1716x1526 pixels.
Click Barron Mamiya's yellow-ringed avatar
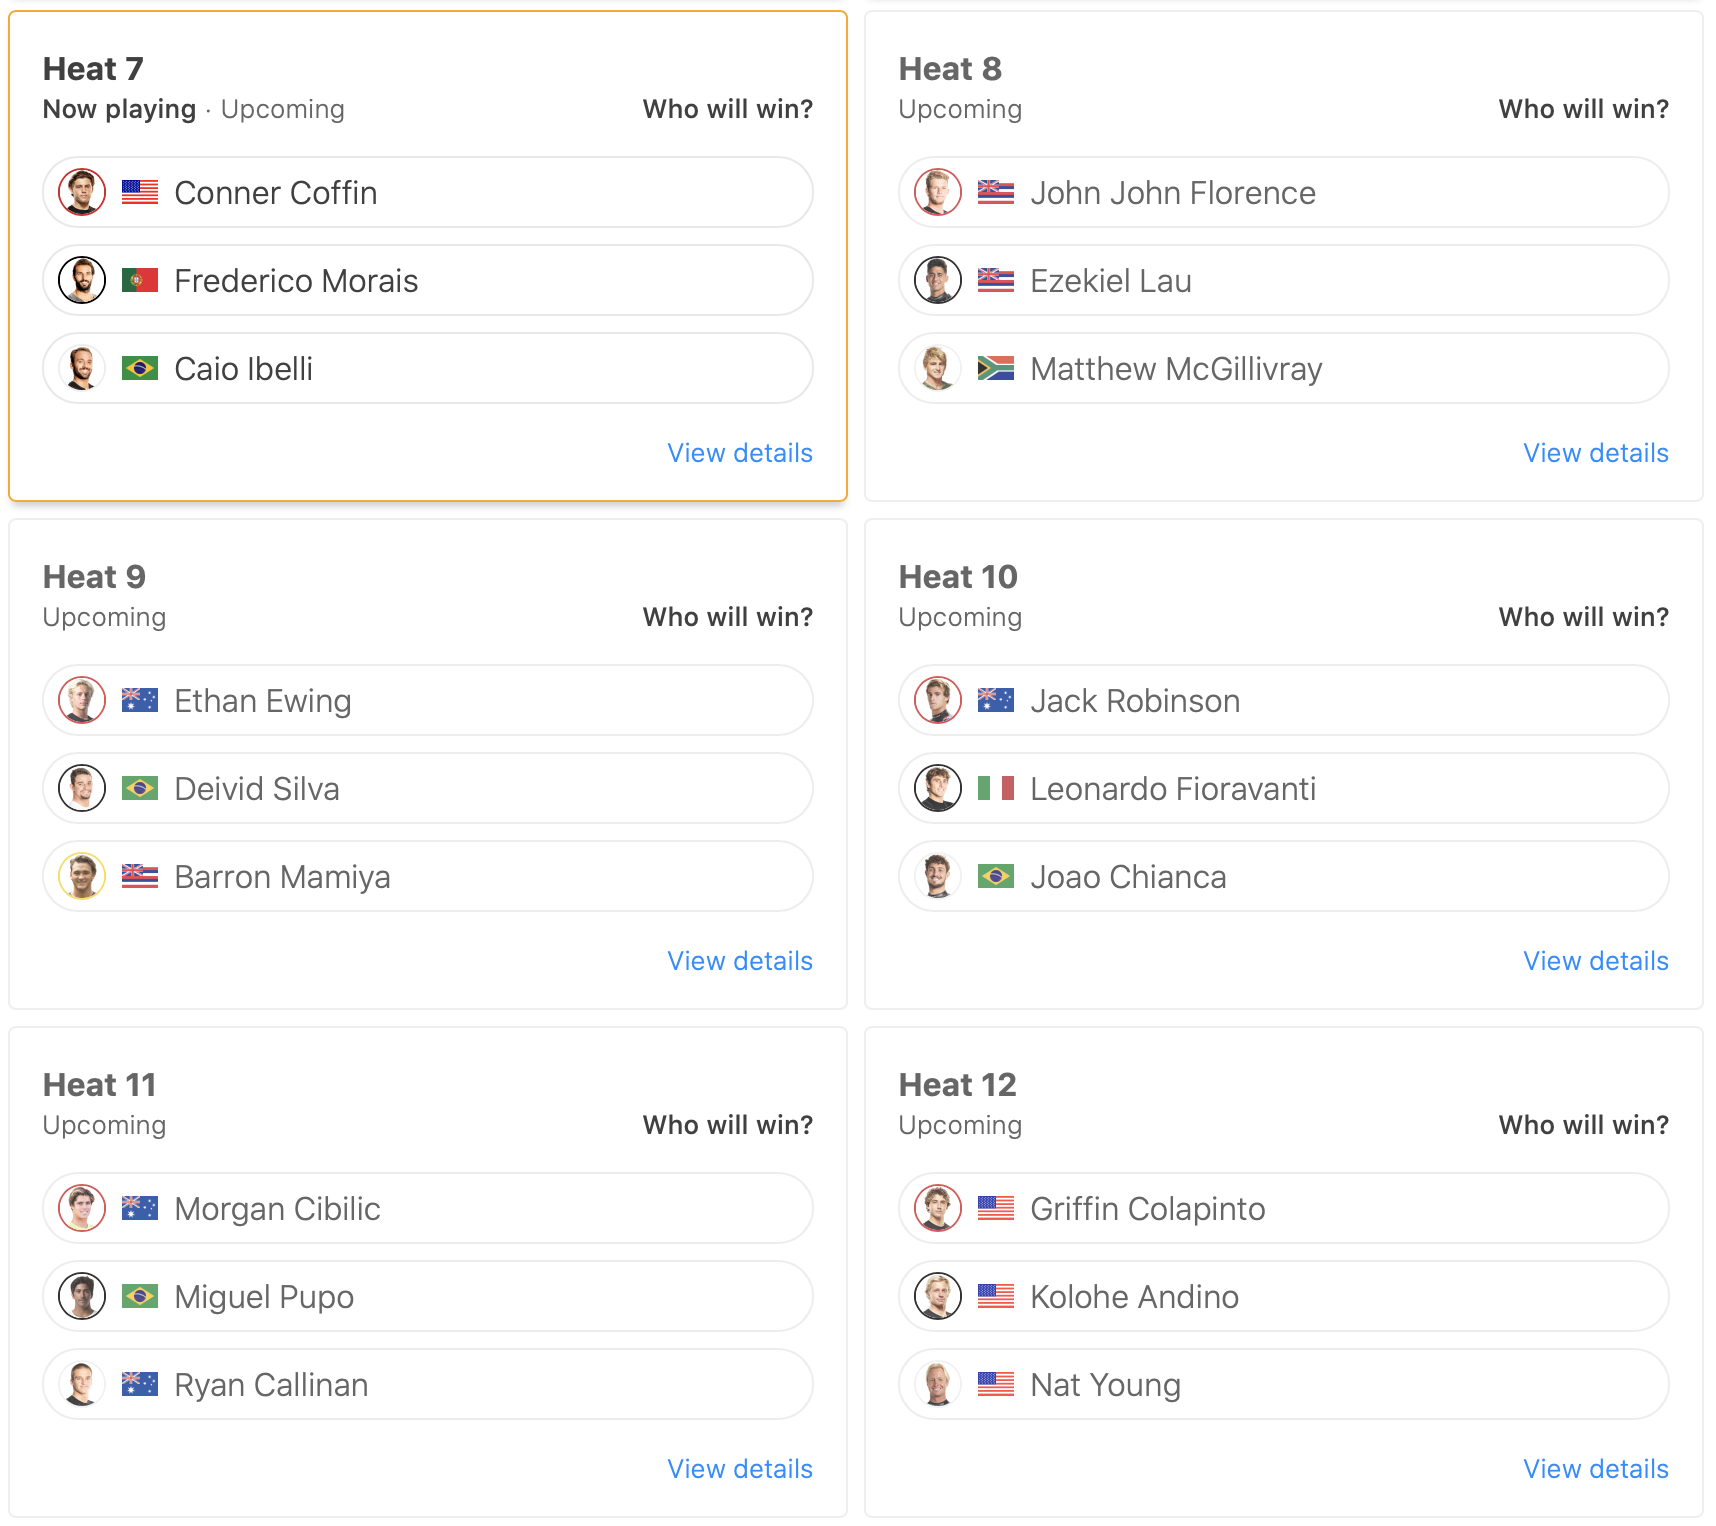82,876
